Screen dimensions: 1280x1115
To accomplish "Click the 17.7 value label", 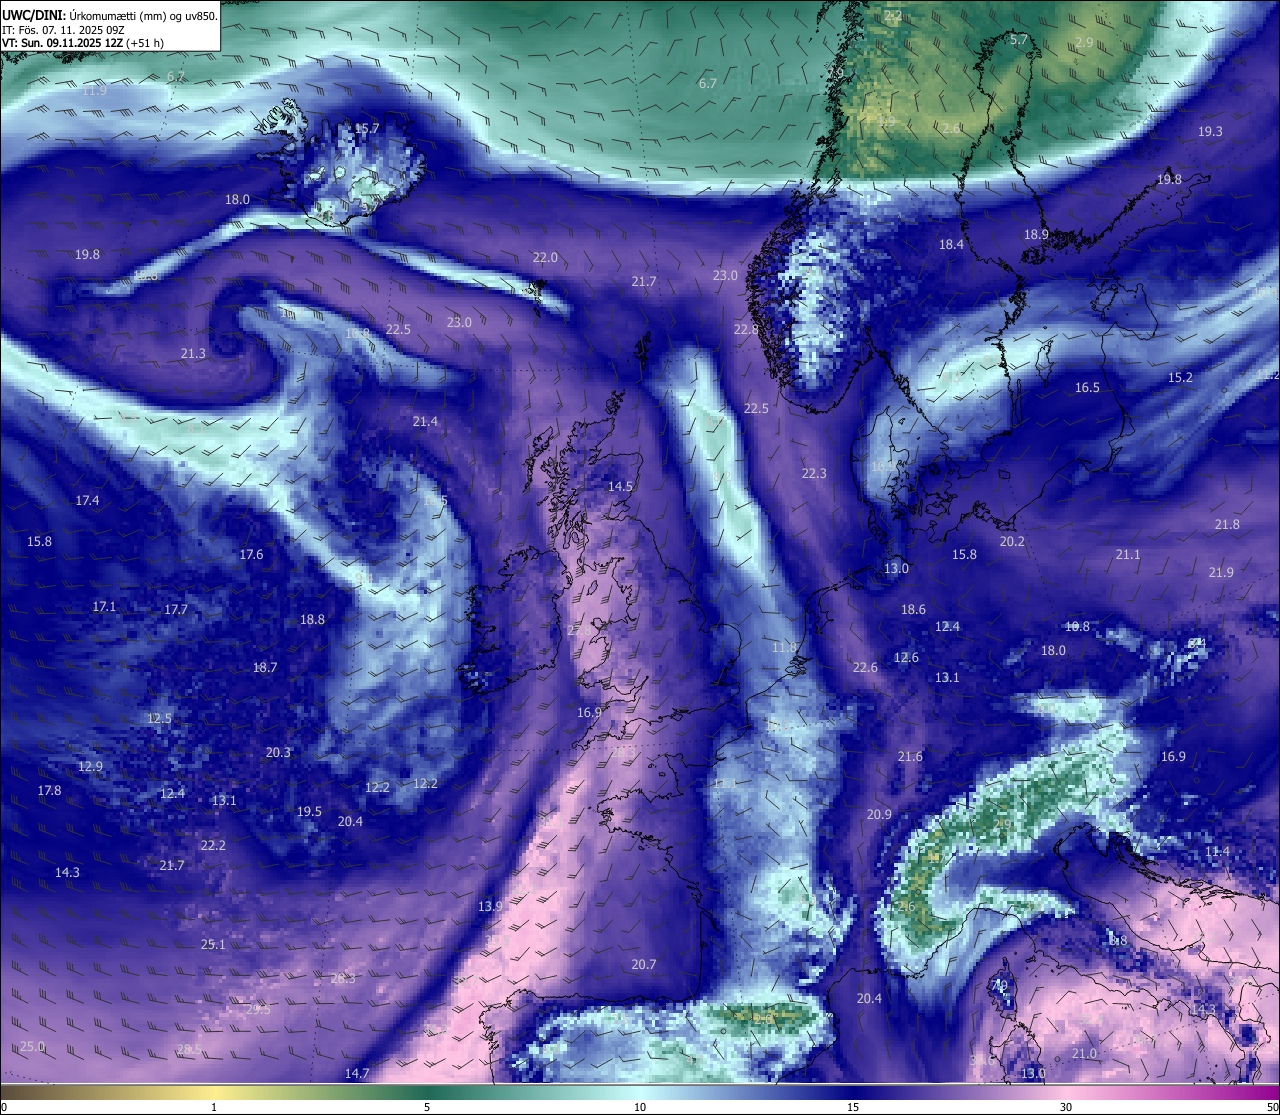I will 176,609.
